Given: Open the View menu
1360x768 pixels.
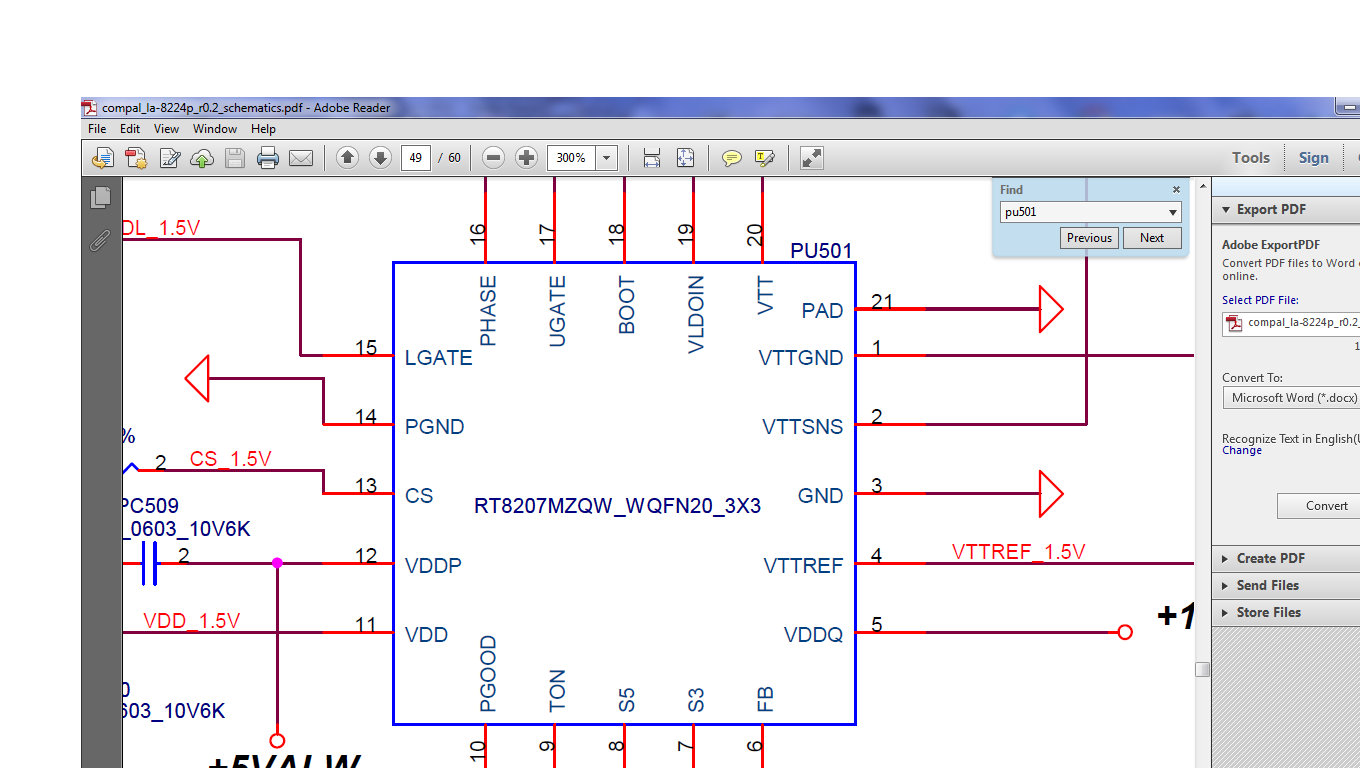Looking at the screenshot, I should (x=166, y=129).
